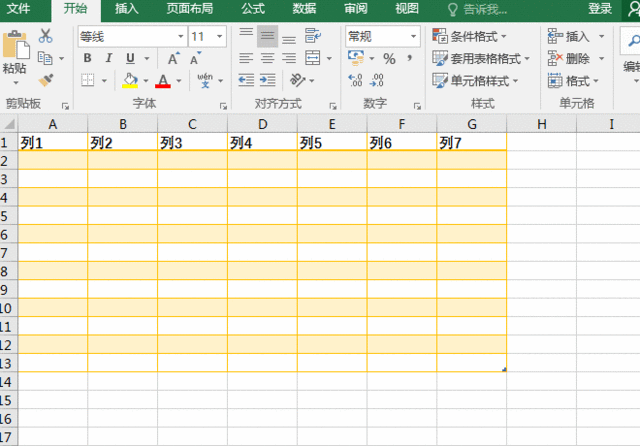
Task: Apply yellow fill color bucket
Action: pyautogui.click(x=130, y=80)
